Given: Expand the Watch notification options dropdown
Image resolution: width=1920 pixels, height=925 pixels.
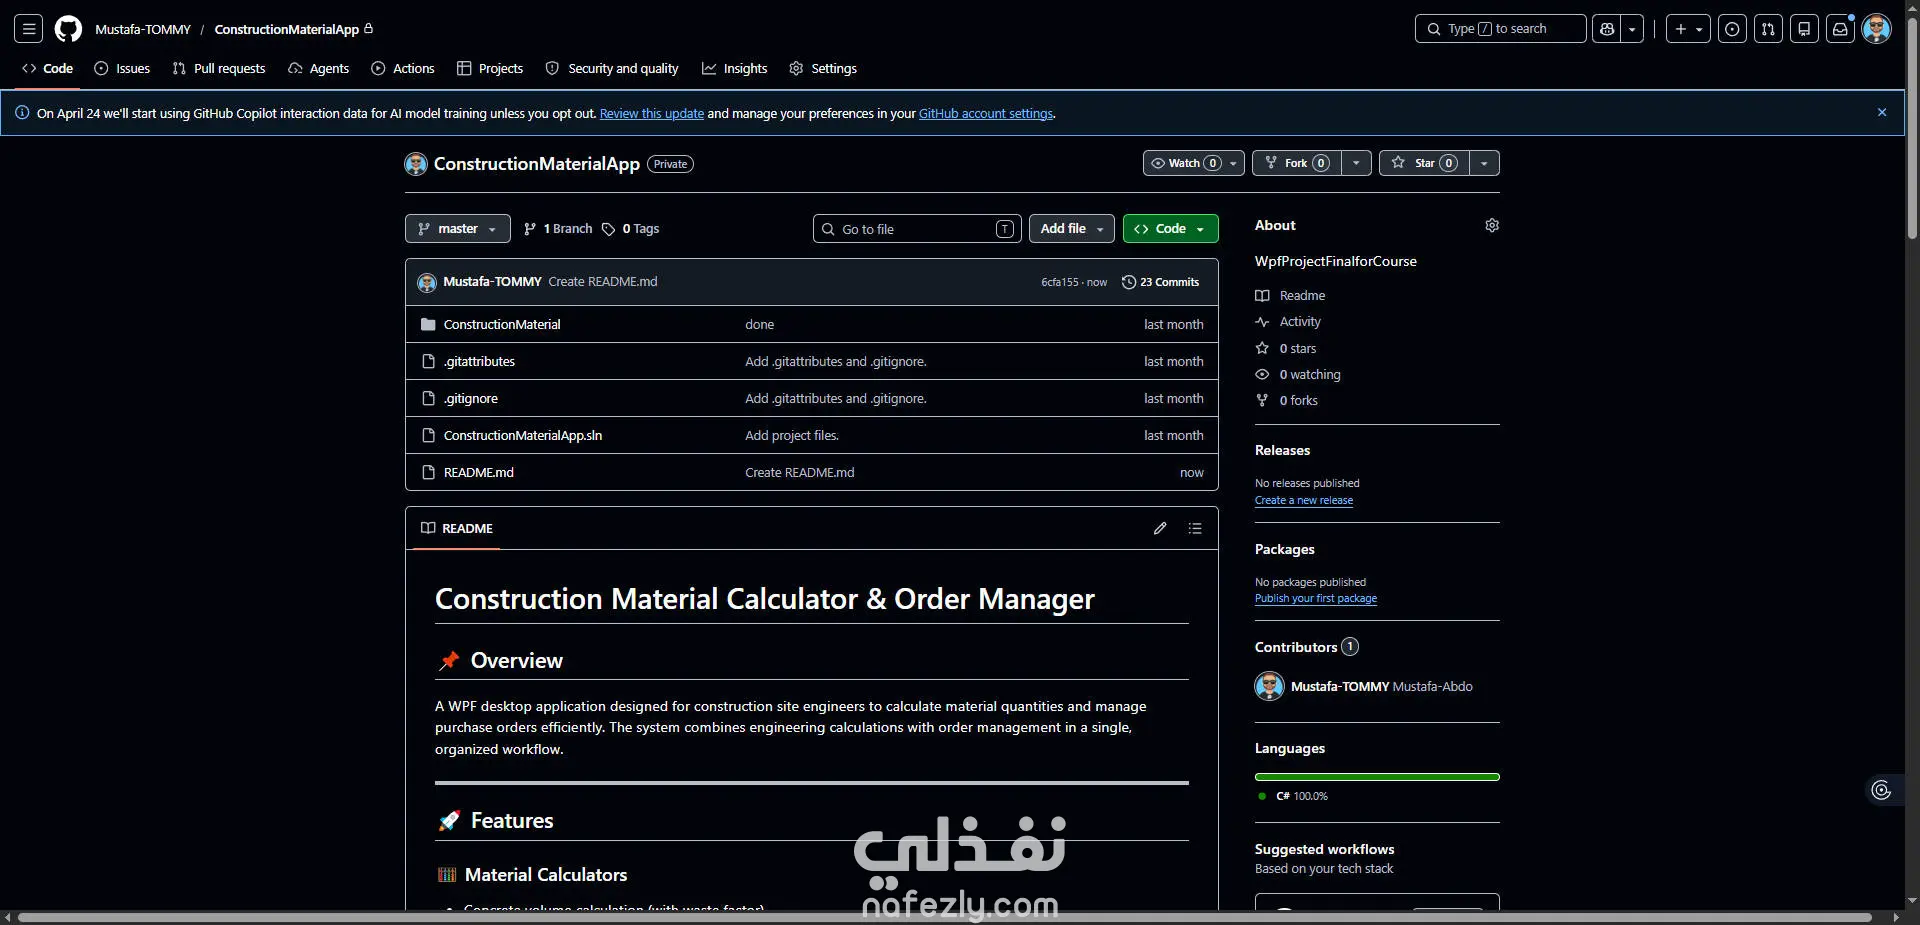Looking at the screenshot, I should pos(1234,163).
